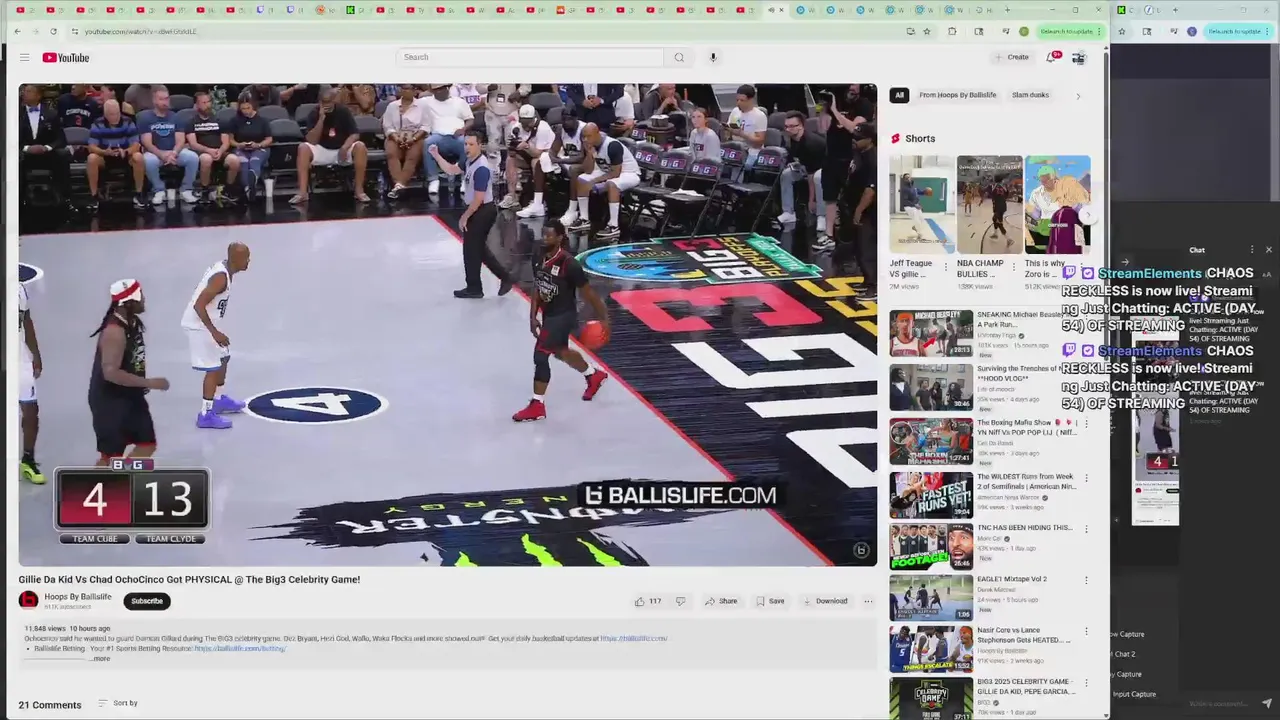The width and height of the screenshot is (1280, 720).
Task: Open options for TNC HAS BEEN HIDING video
Action: click(x=1086, y=528)
